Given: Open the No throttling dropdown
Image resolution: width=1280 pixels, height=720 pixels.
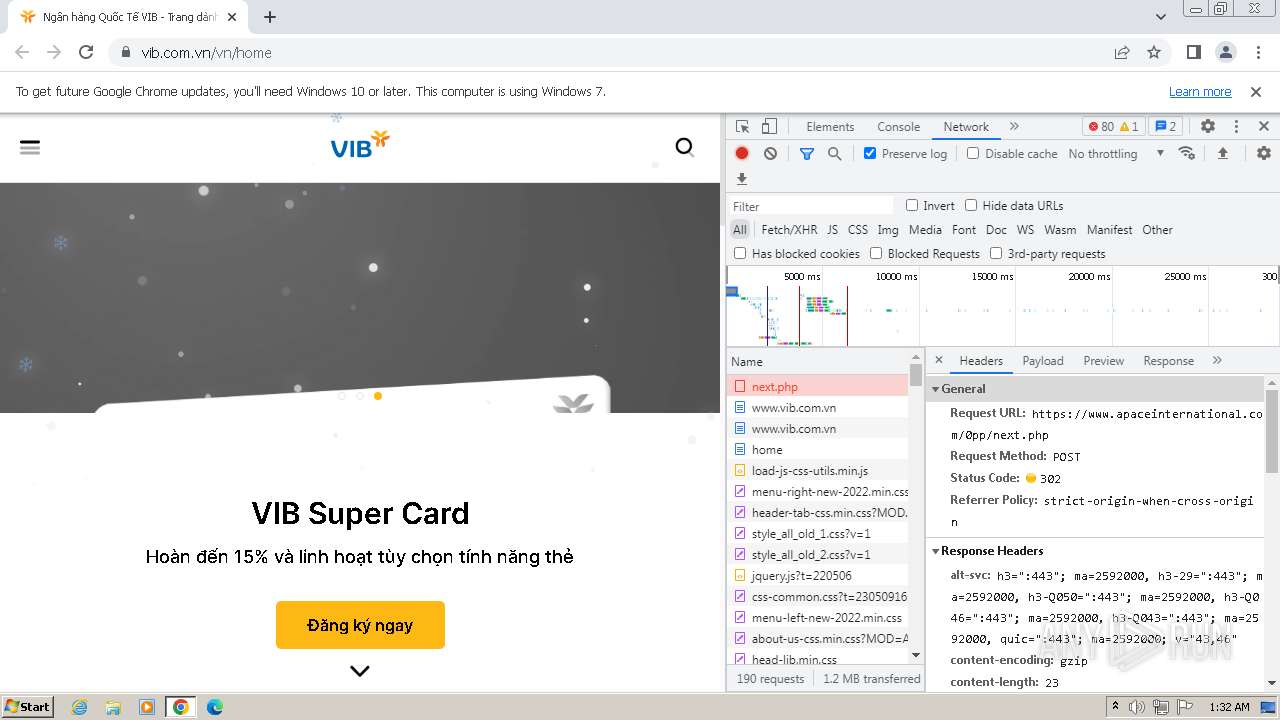Looking at the screenshot, I should point(1116,153).
